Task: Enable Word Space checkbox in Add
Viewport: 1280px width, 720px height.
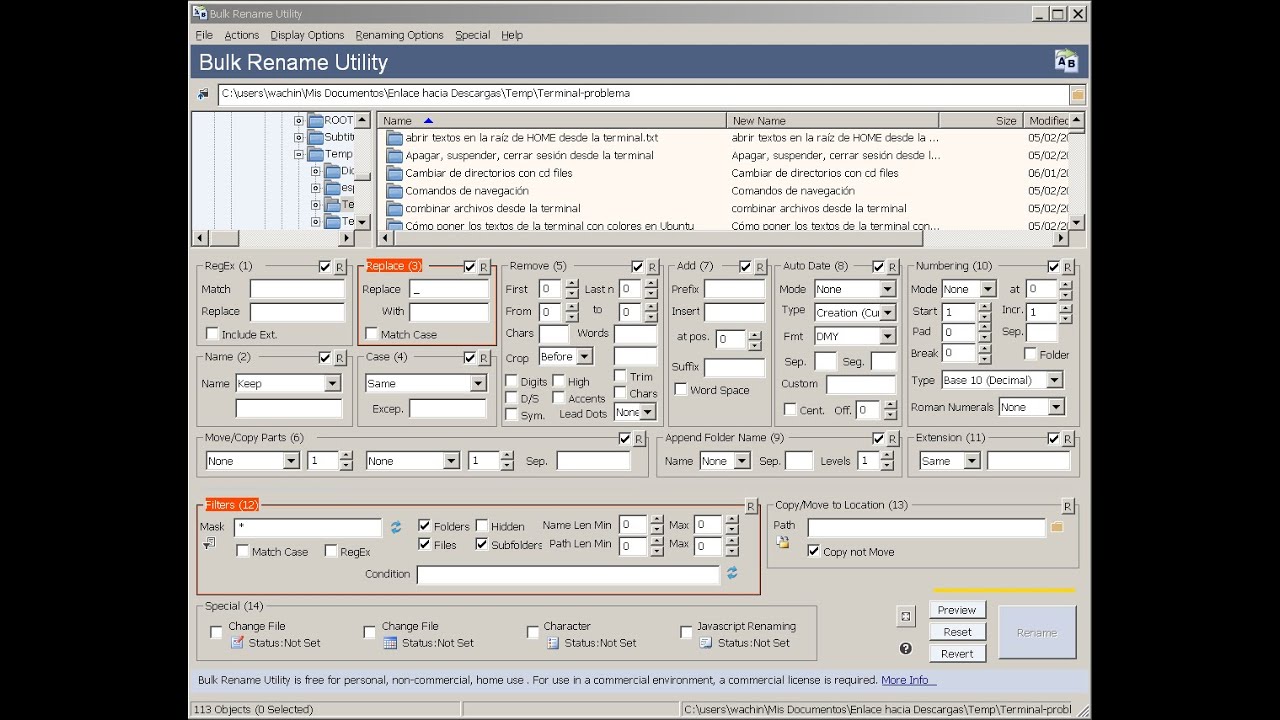Action: coord(681,390)
